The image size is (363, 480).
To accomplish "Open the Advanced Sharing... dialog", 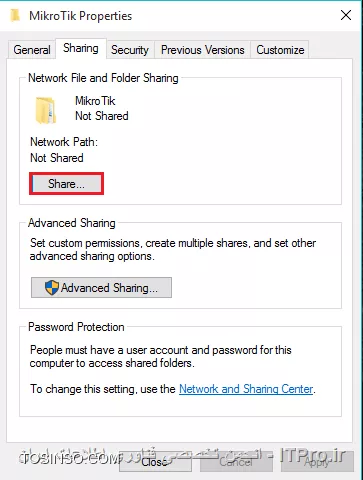I will [101, 287].
